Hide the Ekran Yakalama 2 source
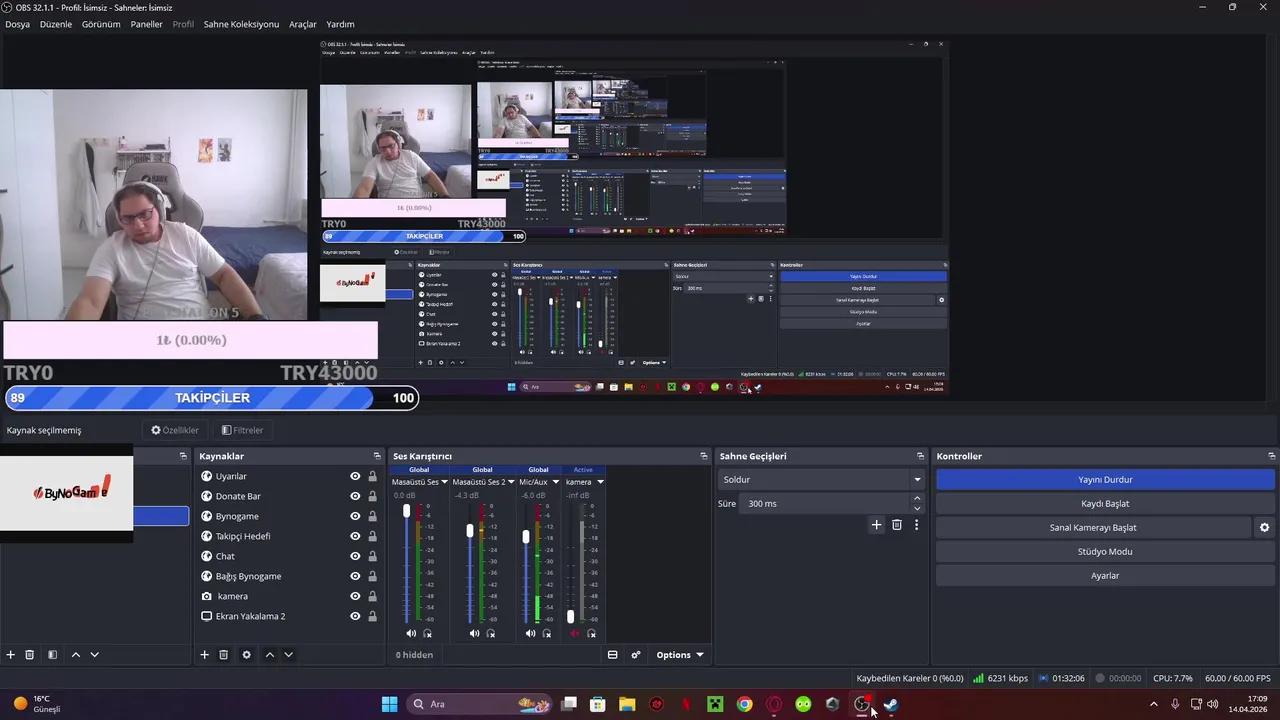The image size is (1280, 720). [355, 616]
